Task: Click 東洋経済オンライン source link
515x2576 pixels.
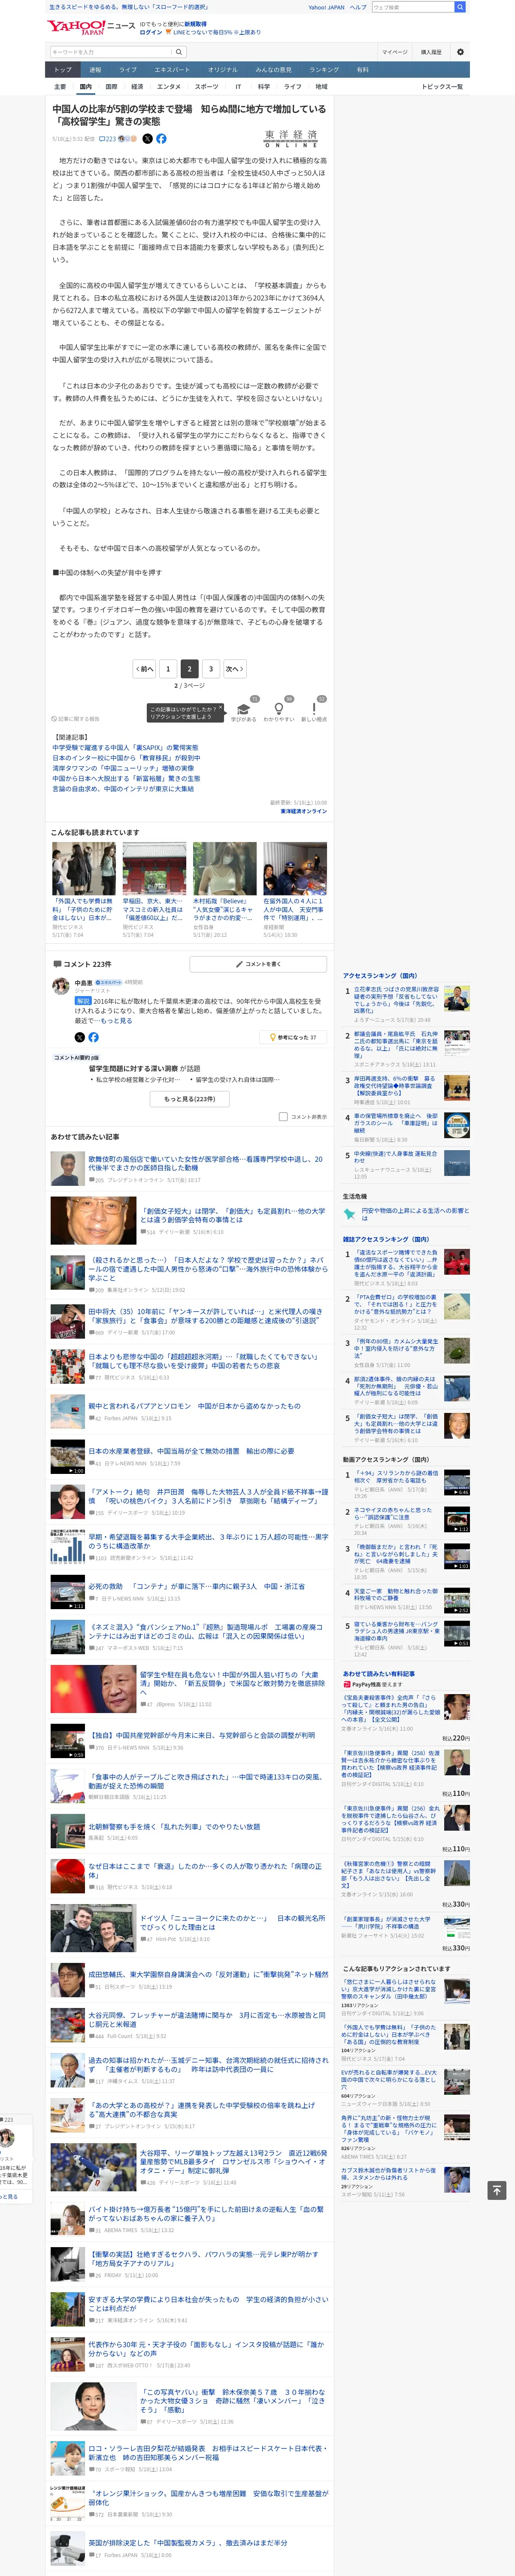Action: tap(303, 812)
